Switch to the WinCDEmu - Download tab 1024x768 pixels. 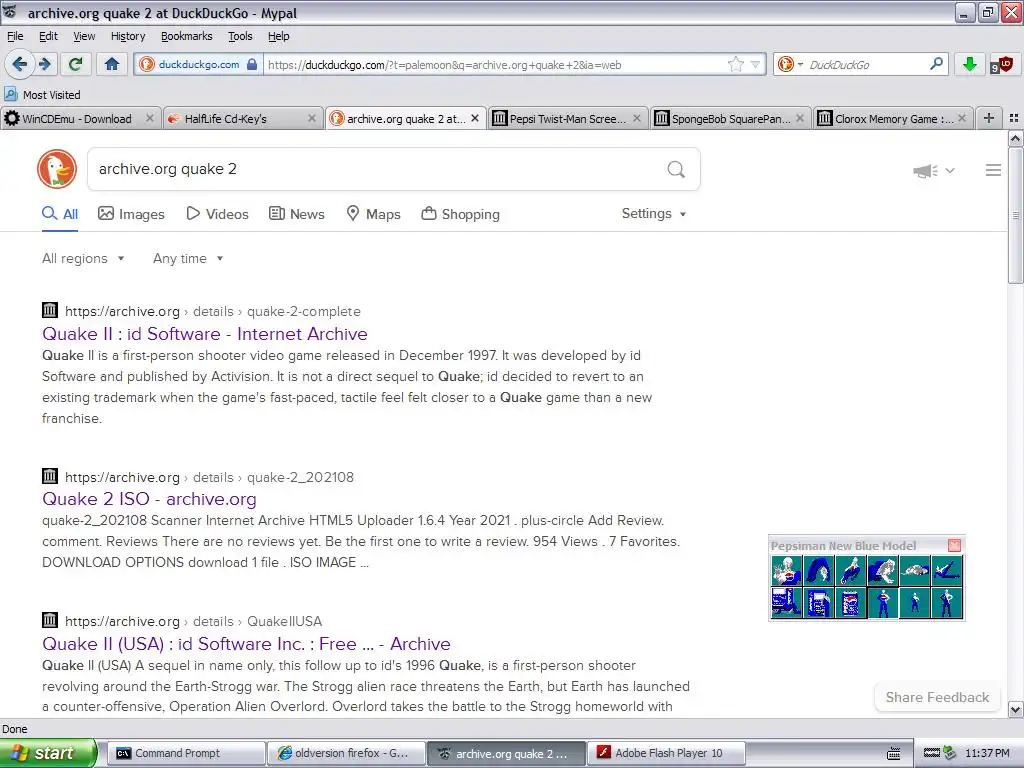(77, 118)
